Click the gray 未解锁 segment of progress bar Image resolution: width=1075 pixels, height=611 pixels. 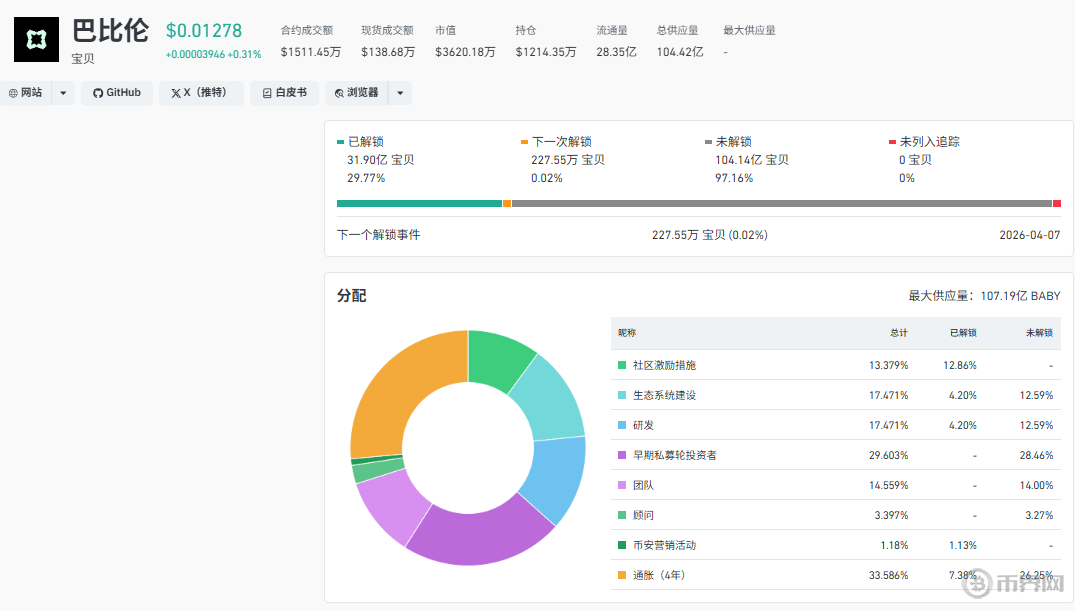point(782,204)
